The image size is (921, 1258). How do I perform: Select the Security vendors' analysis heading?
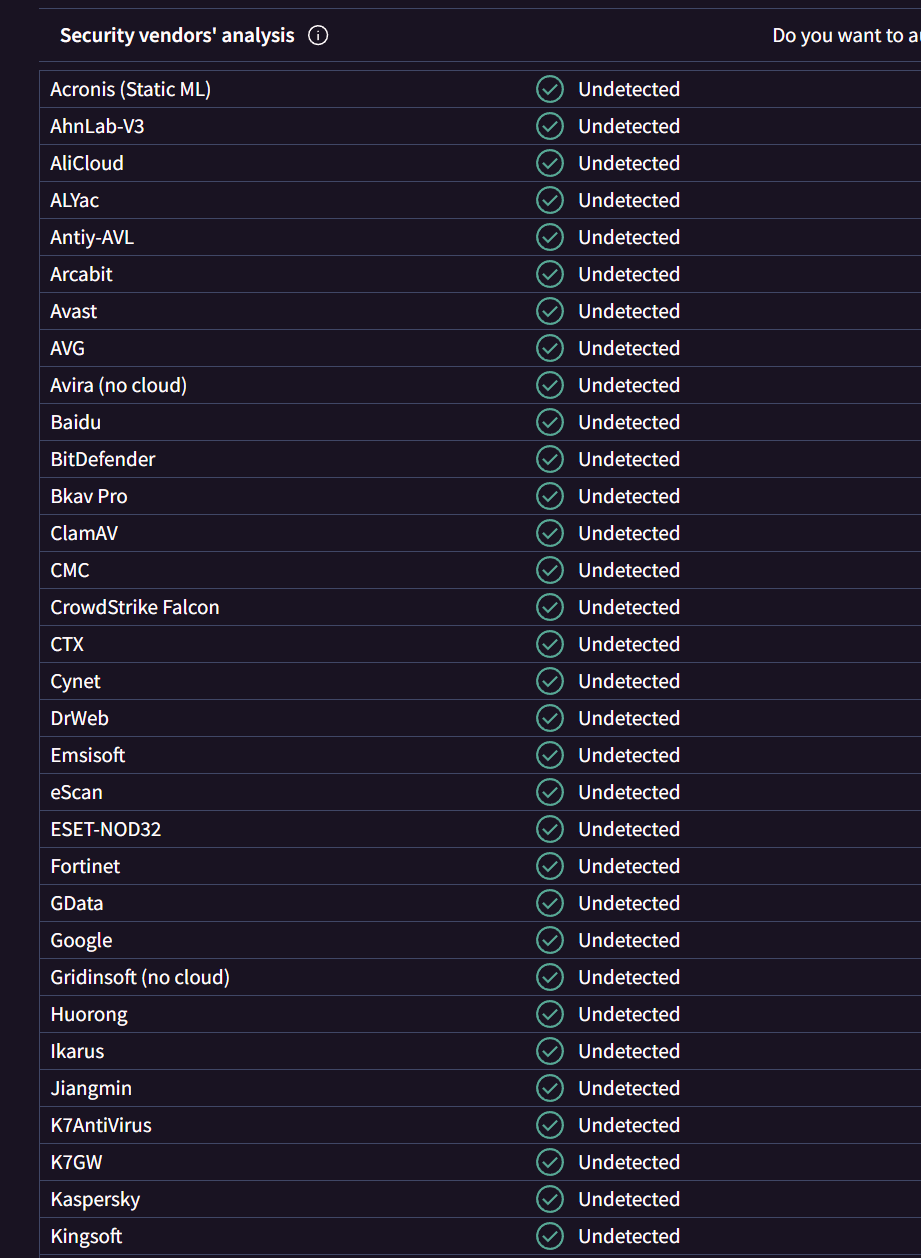tap(177, 36)
